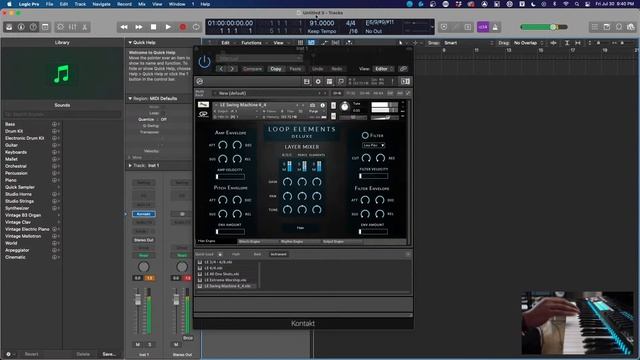The width and height of the screenshot is (640, 360).
Task: Toggle Kontakt rack view layout icon
Action: coord(329,82)
